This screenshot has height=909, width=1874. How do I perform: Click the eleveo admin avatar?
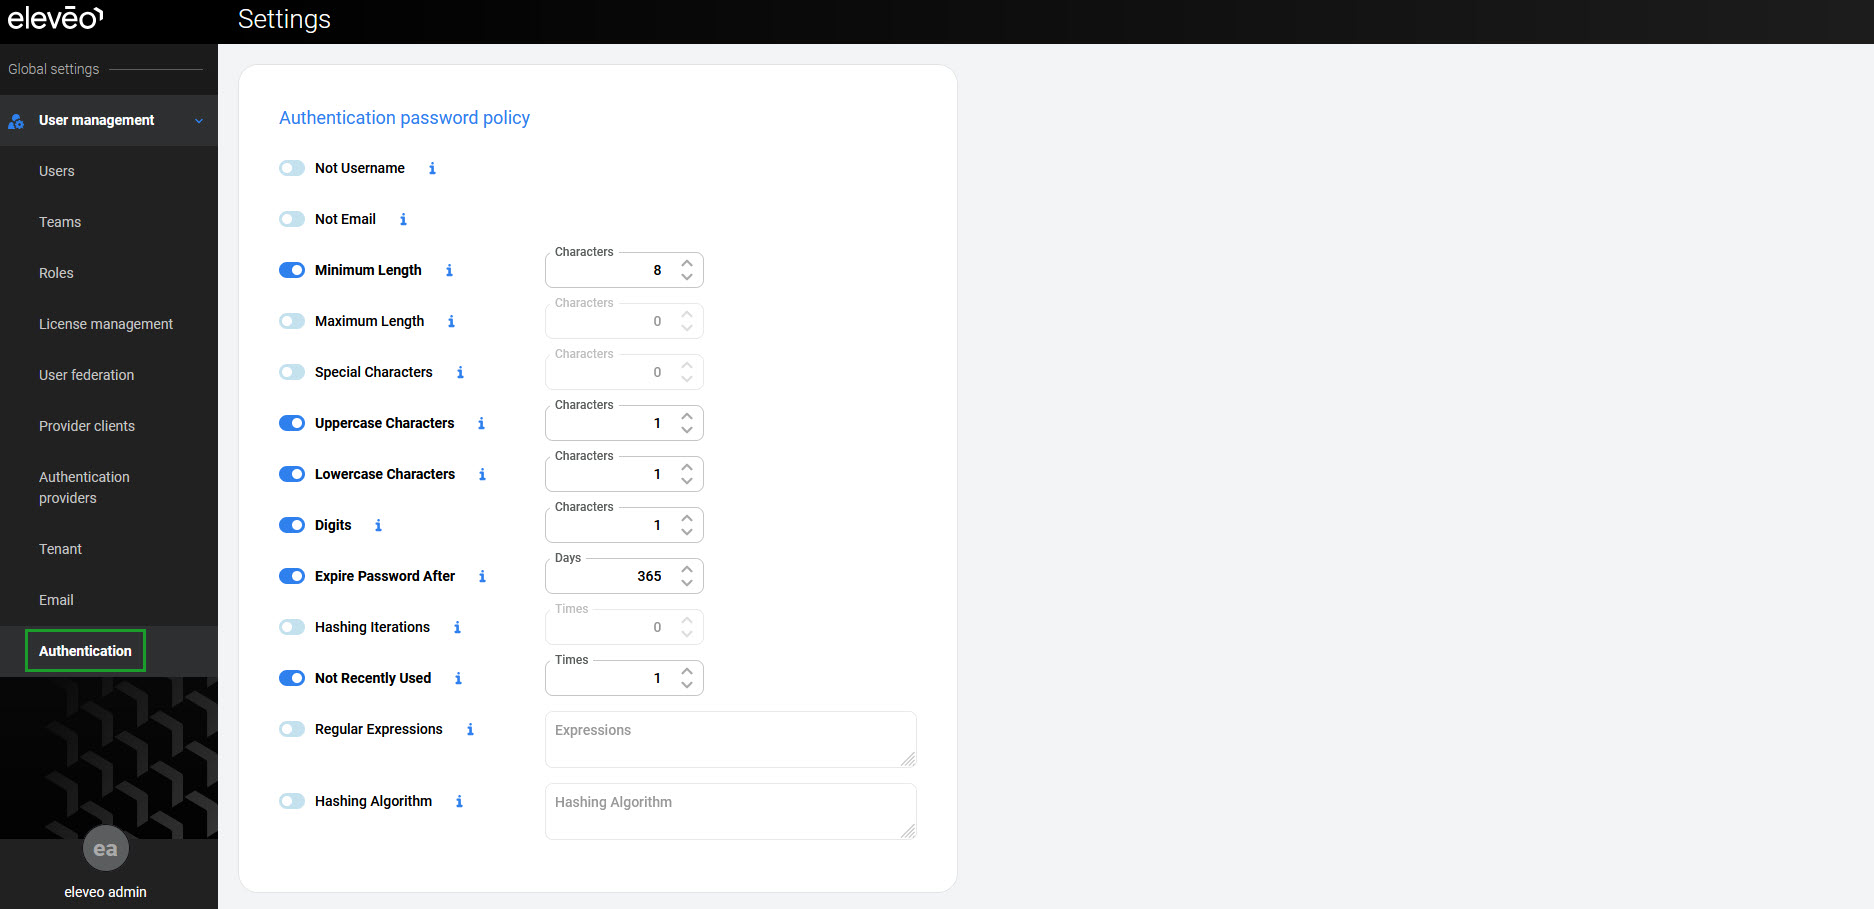click(x=105, y=849)
